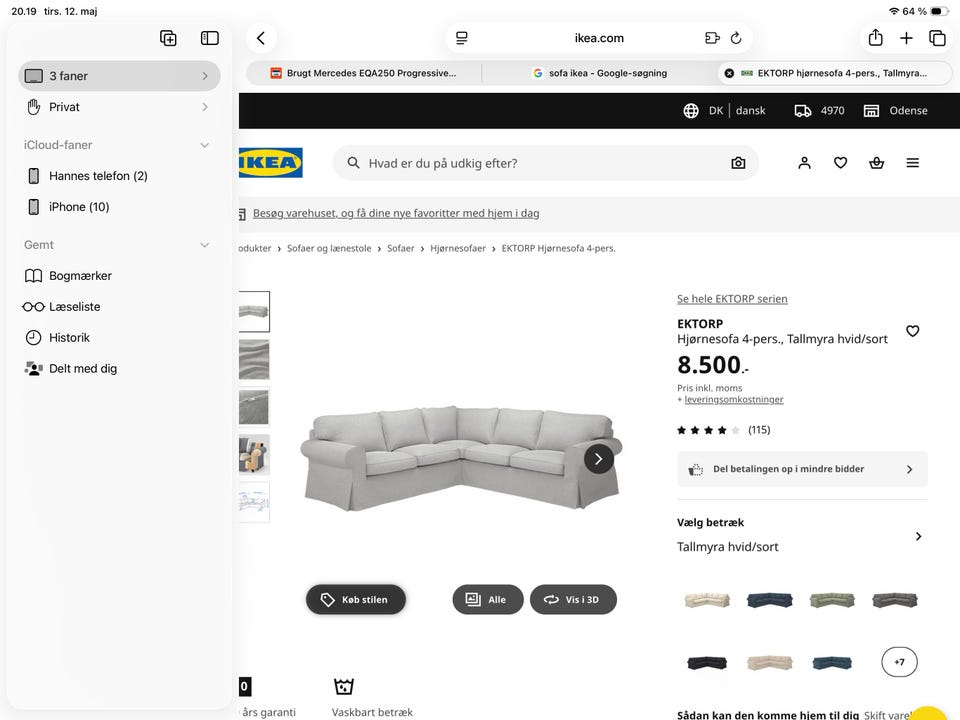Show next sofa image
This screenshot has width=960, height=720.
(x=599, y=459)
